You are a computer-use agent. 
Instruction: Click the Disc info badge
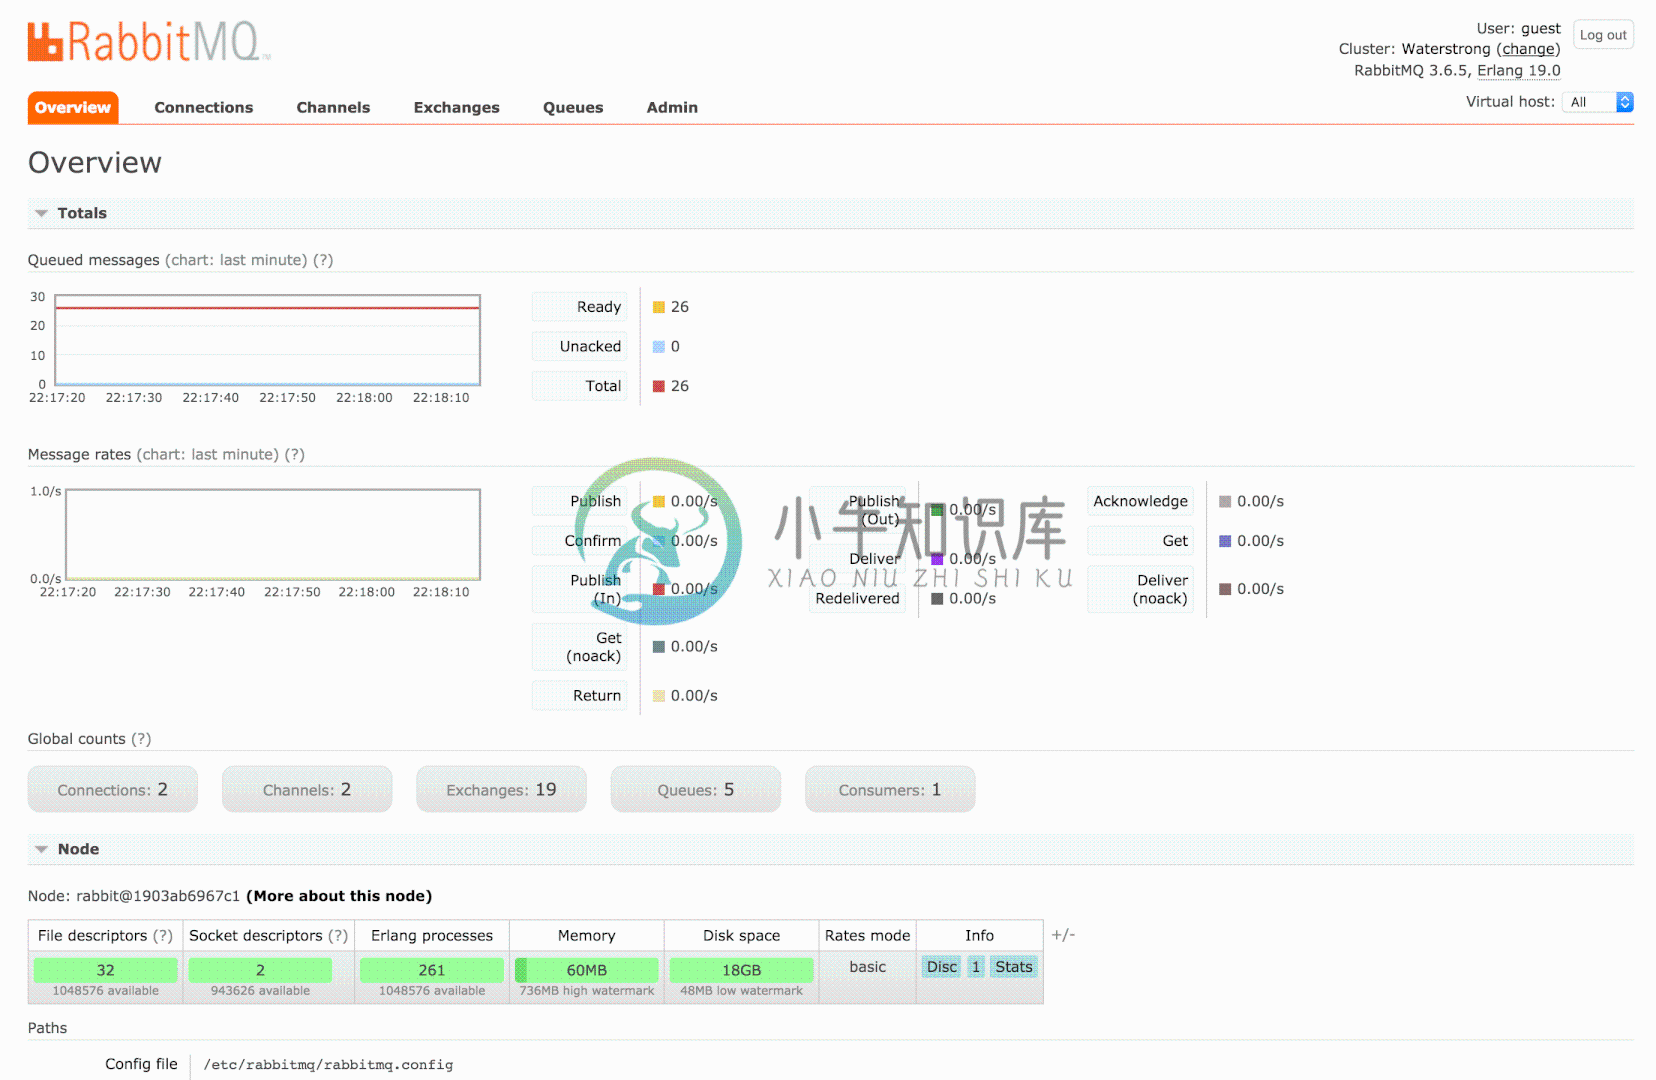(942, 967)
